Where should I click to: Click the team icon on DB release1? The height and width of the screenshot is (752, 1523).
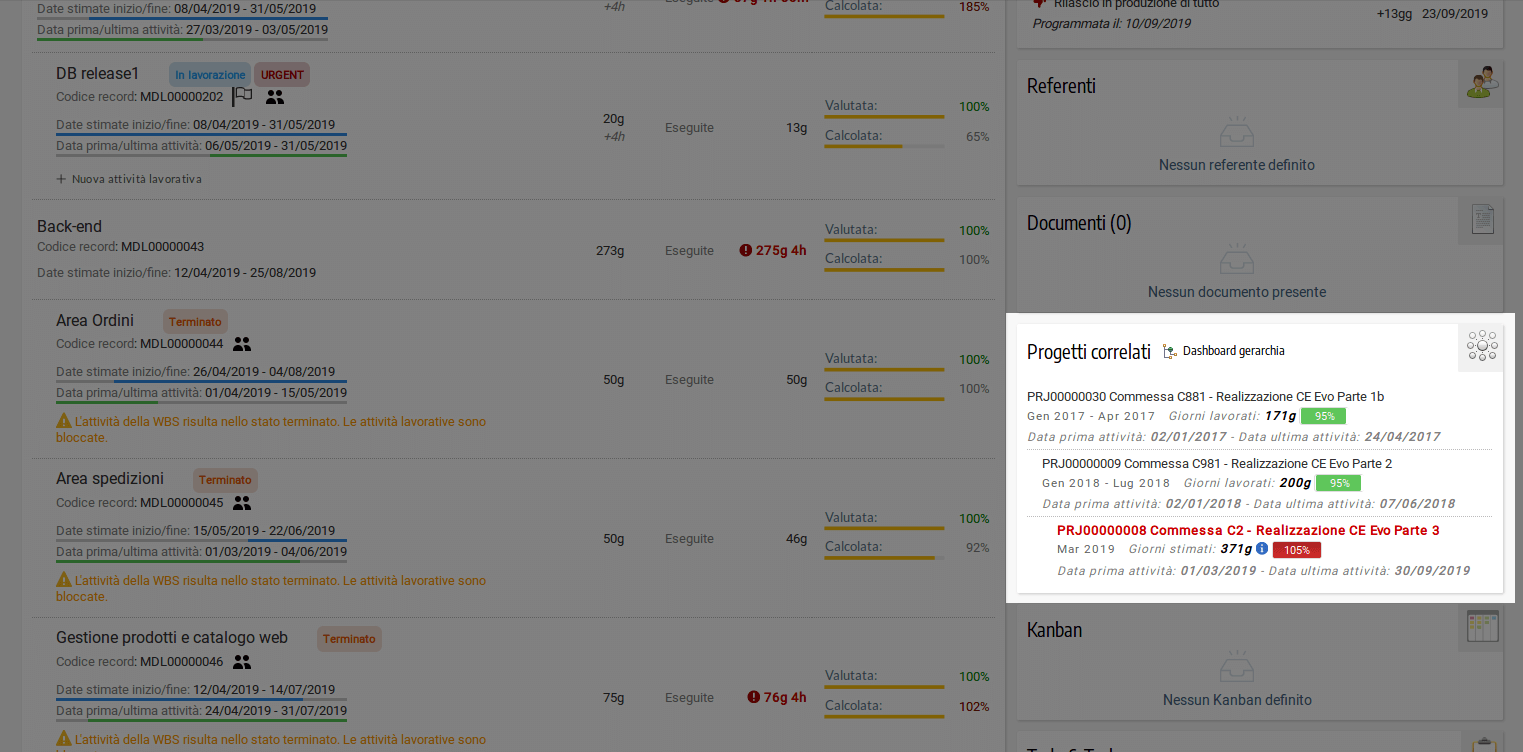275,97
